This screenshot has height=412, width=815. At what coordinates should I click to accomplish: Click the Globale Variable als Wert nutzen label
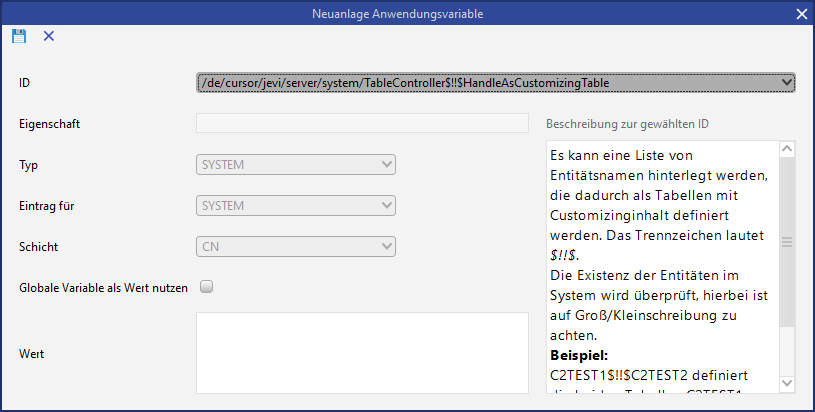(x=103, y=288)
